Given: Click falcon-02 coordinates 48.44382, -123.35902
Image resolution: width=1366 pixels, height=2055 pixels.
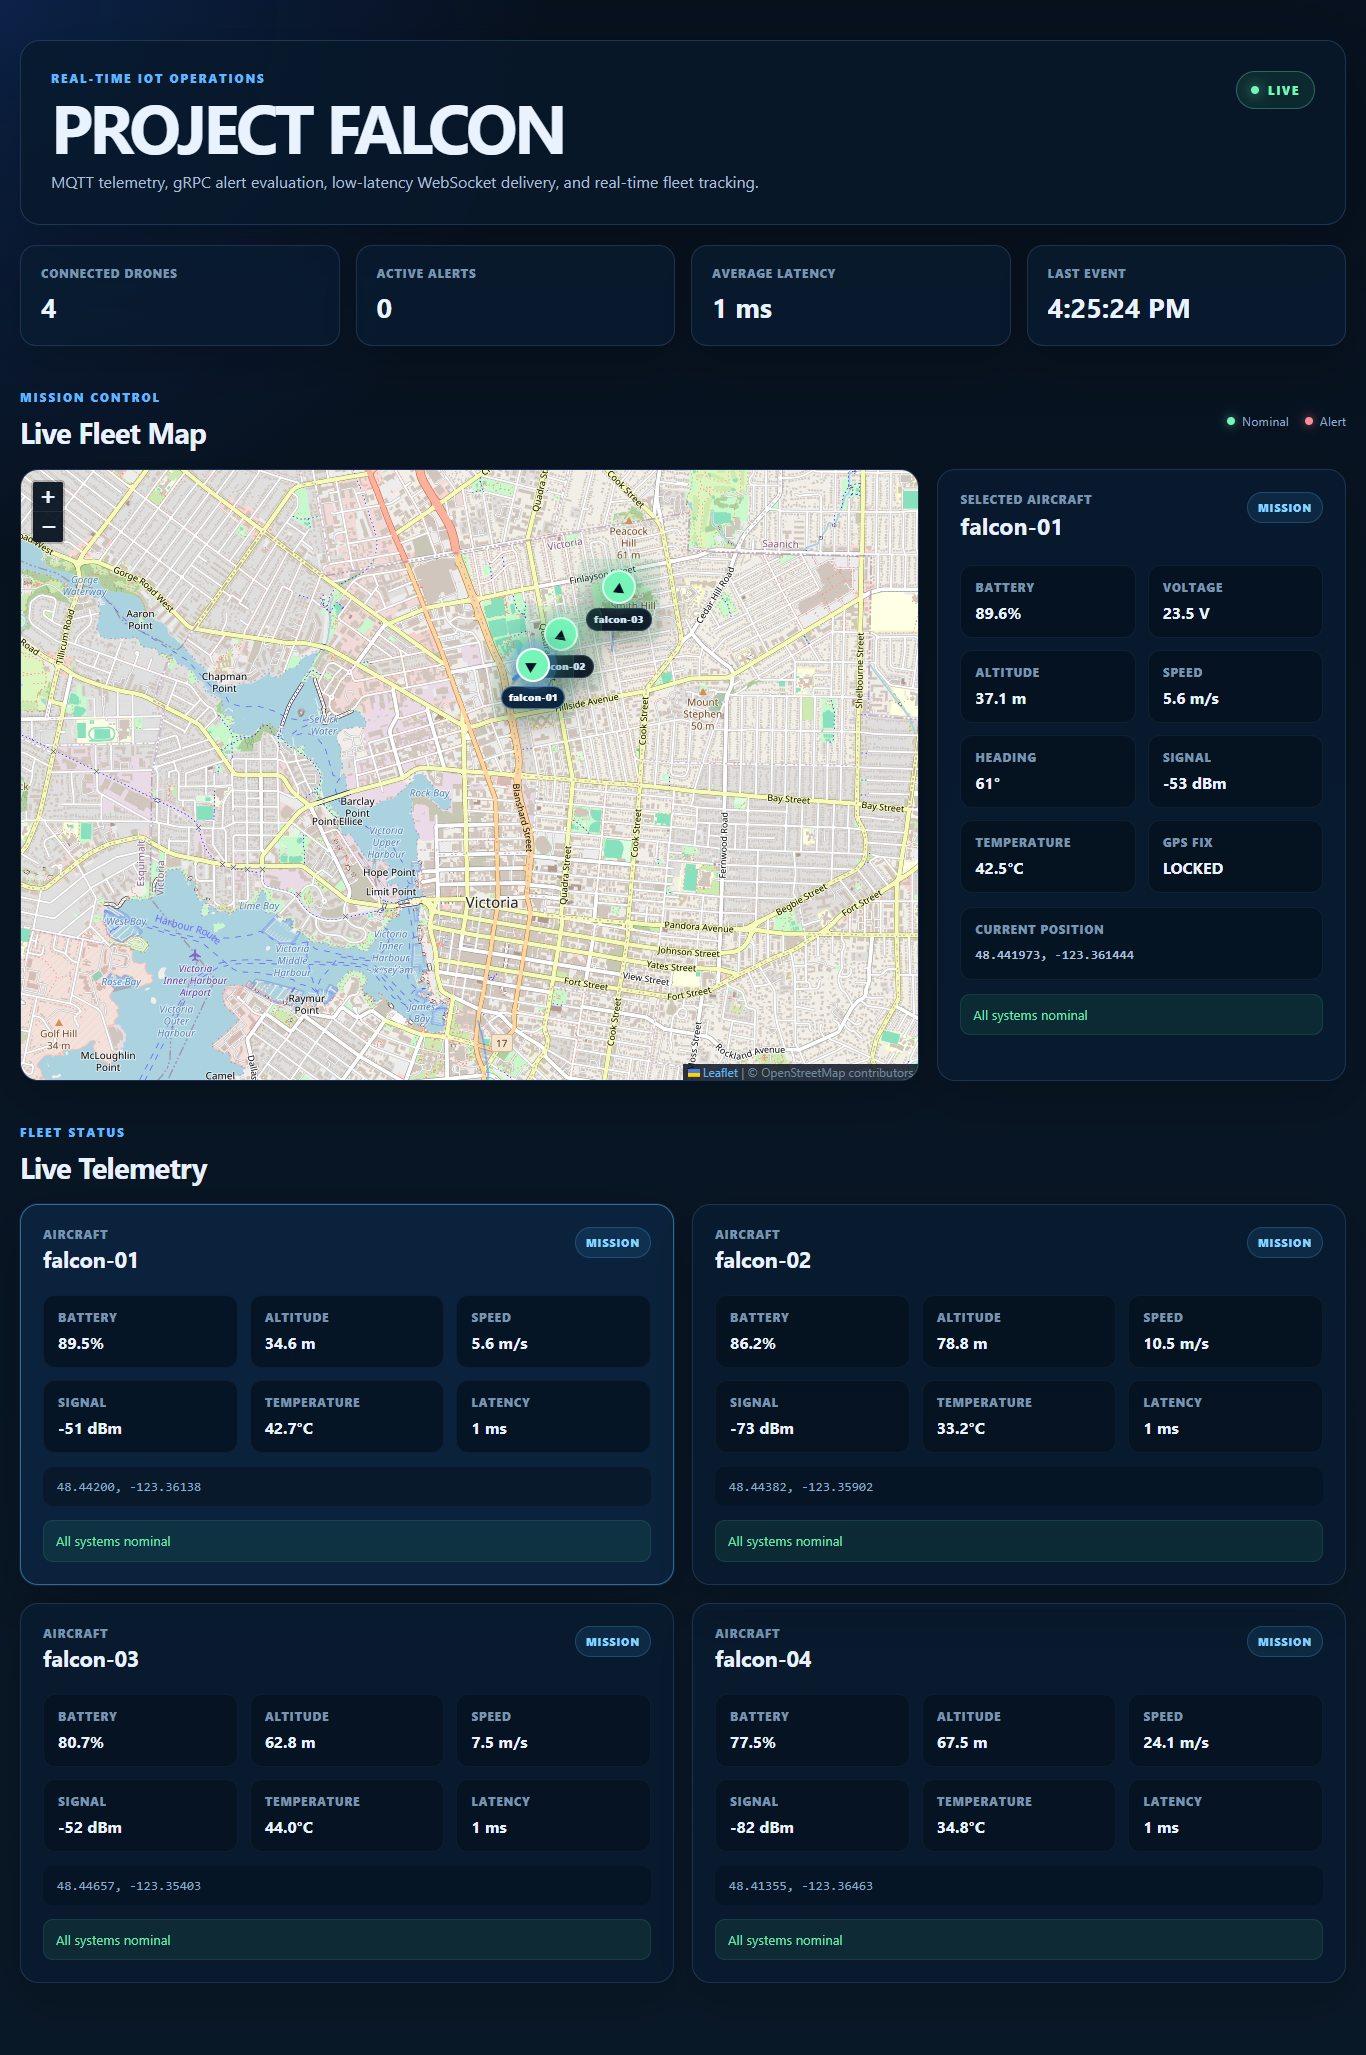Looking at the screenshot, I should 801,1487.
